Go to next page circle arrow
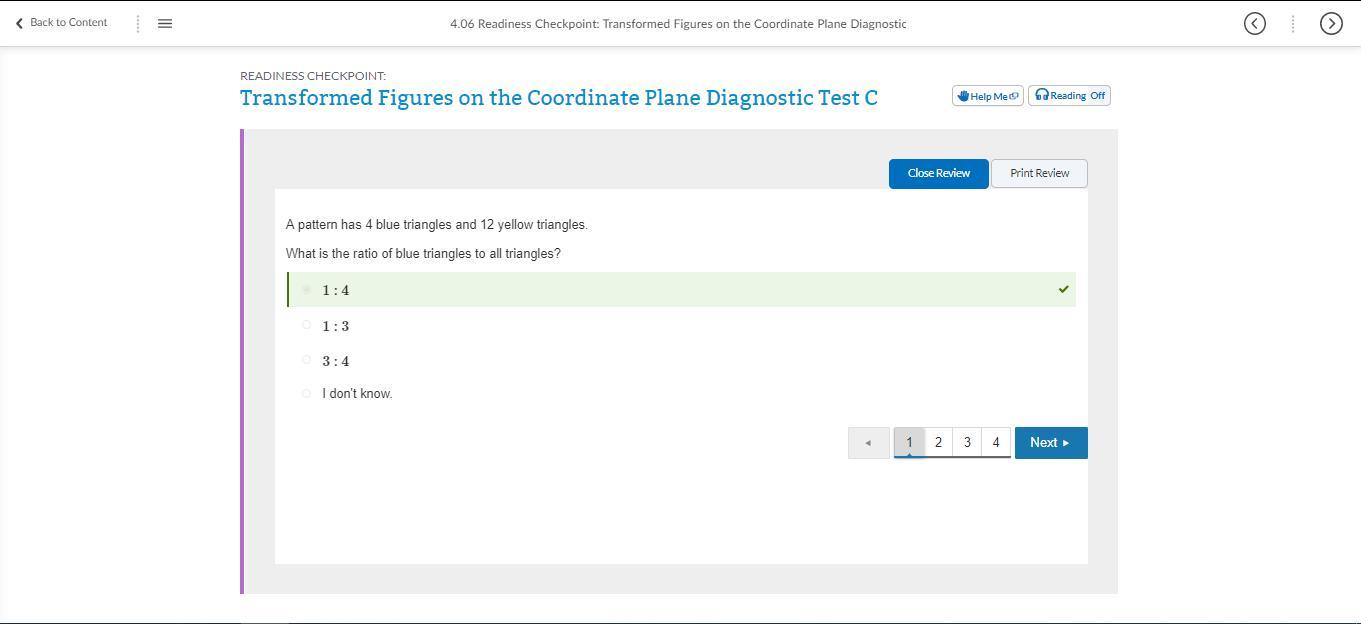This screenshot has height=624, width=1361. point(1330,23)
